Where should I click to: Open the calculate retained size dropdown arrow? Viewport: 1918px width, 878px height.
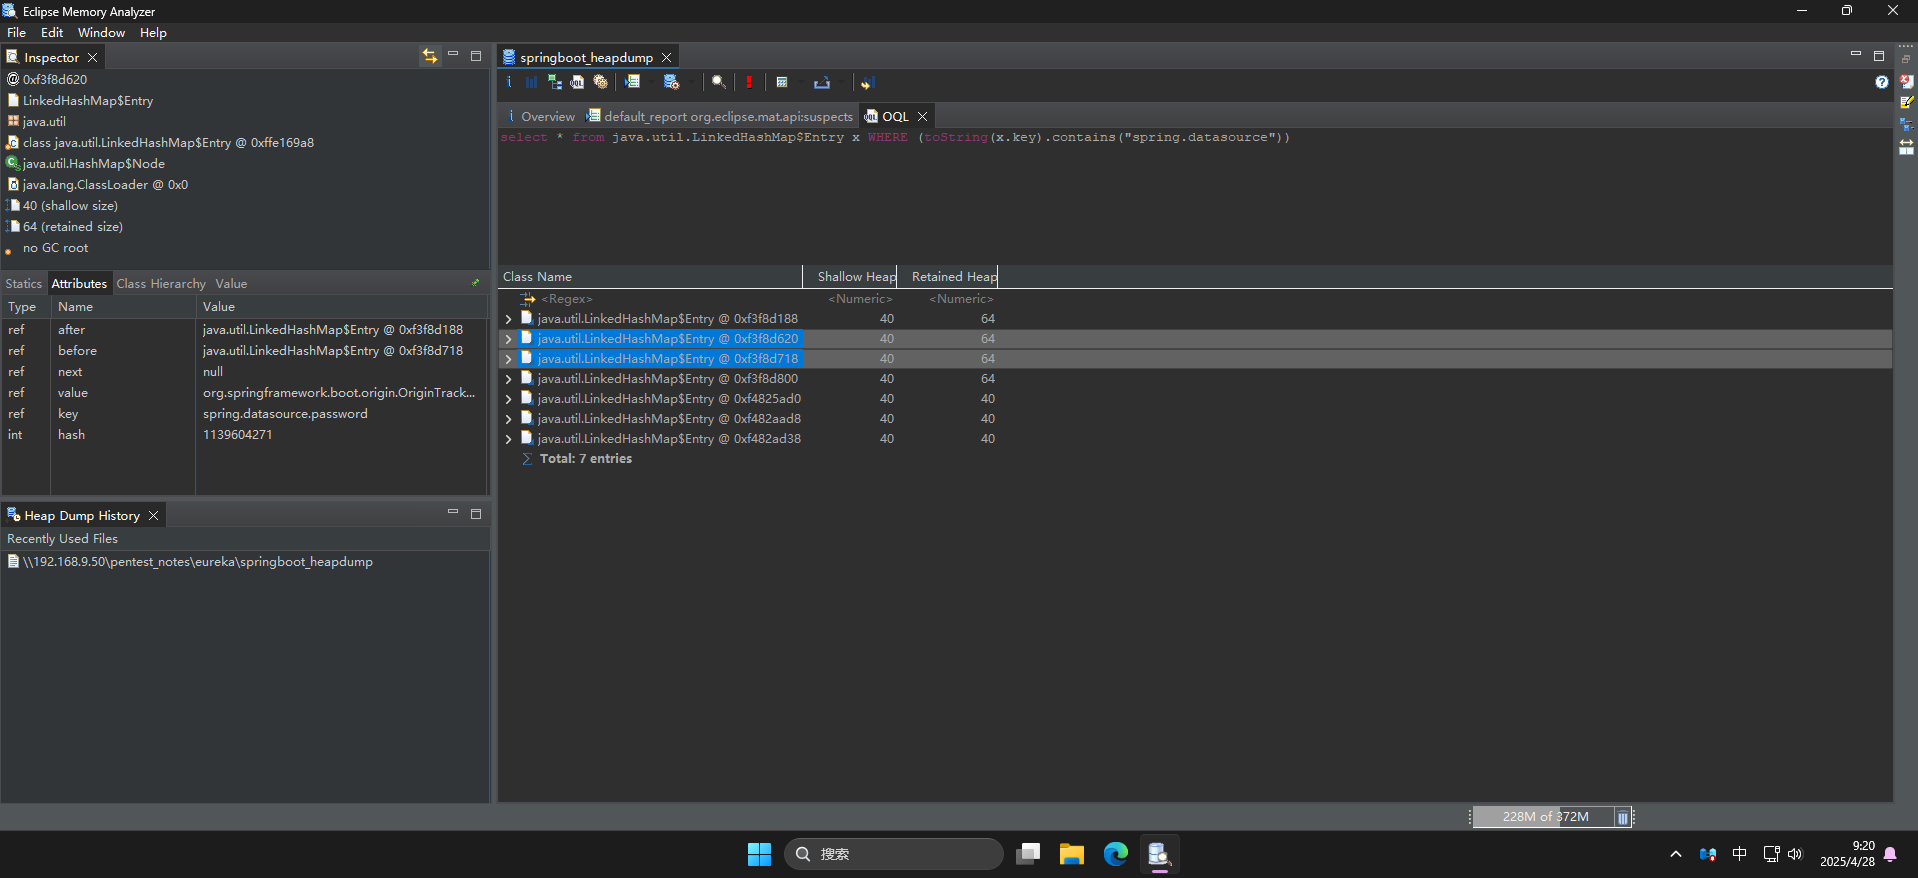[801, 82]
